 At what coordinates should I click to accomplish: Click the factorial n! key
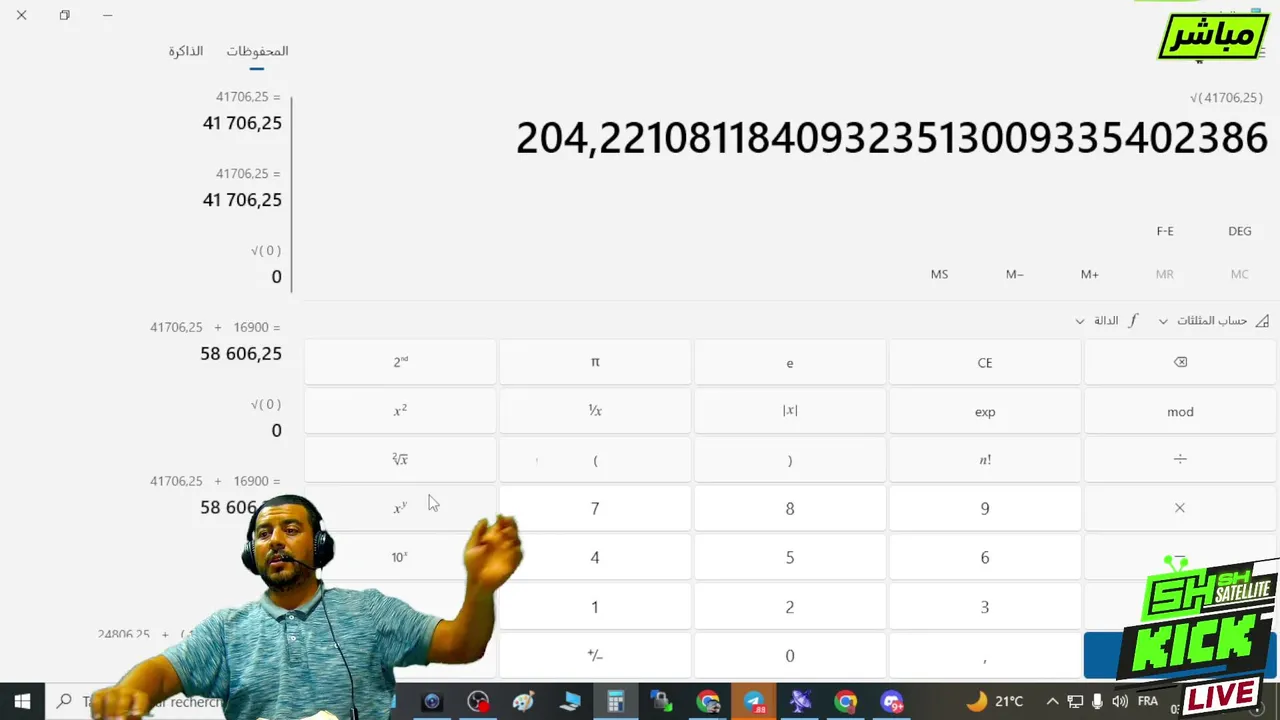tap(985, 459)
